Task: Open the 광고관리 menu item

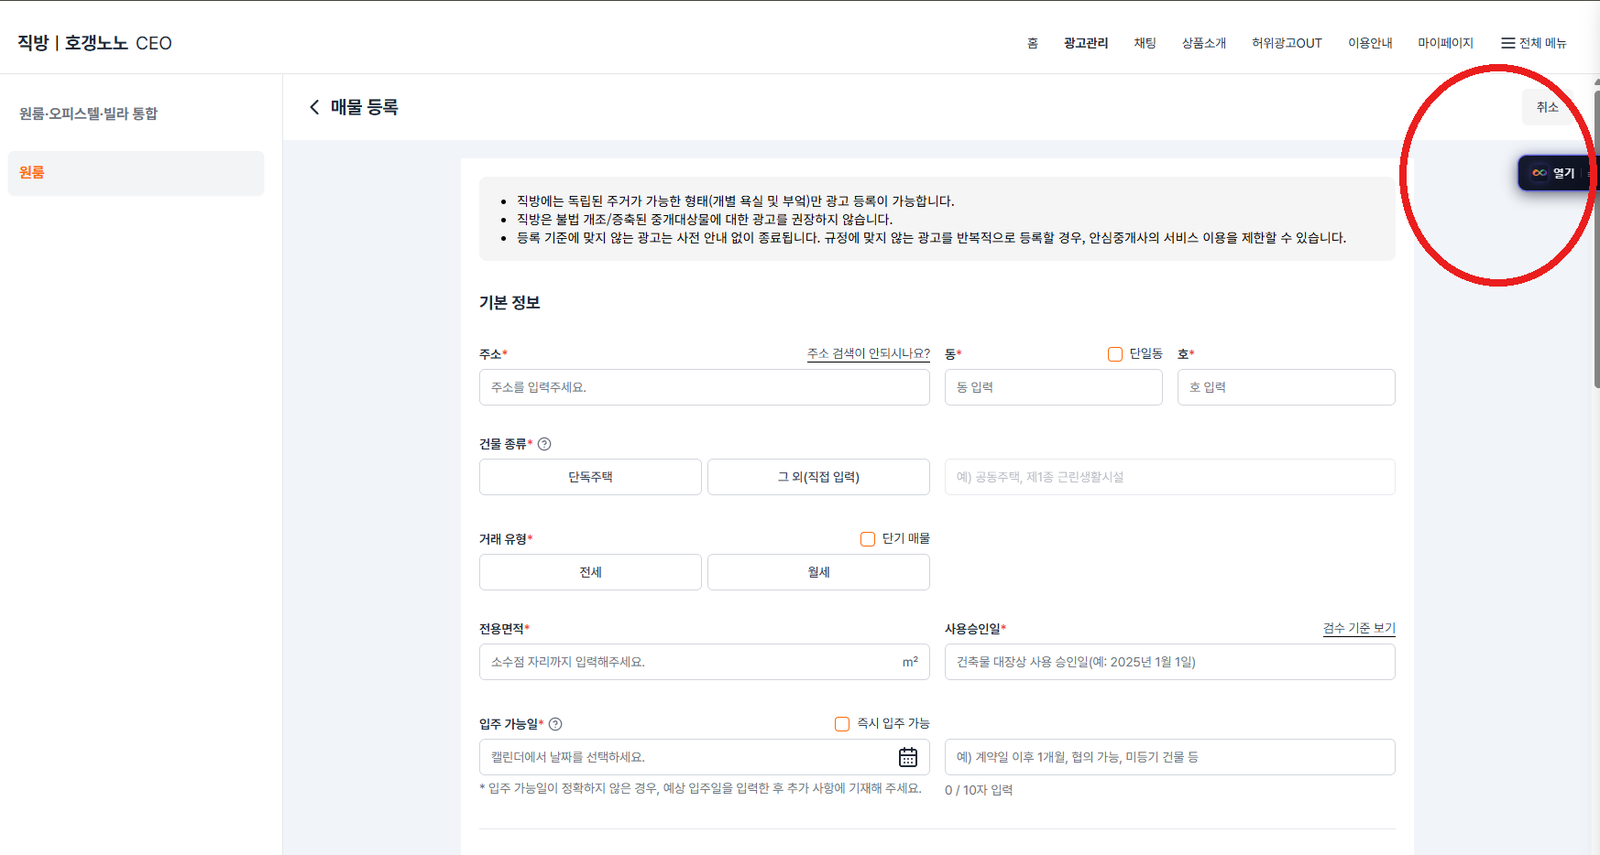Action: coord(1085,43)
